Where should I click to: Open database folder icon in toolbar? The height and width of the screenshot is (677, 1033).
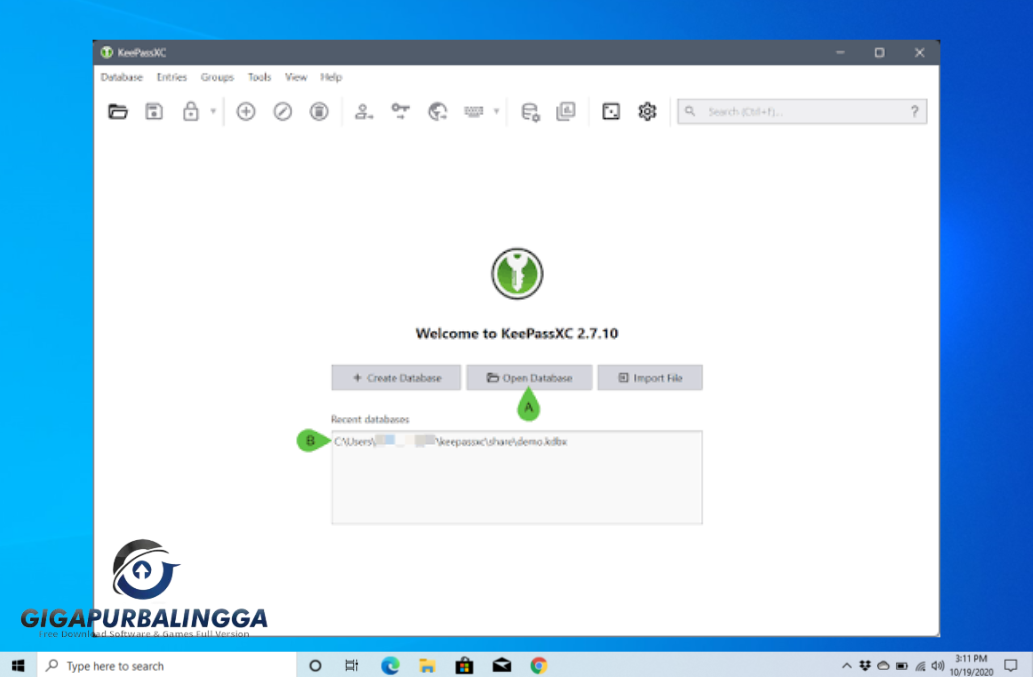(x=118, y=111)
